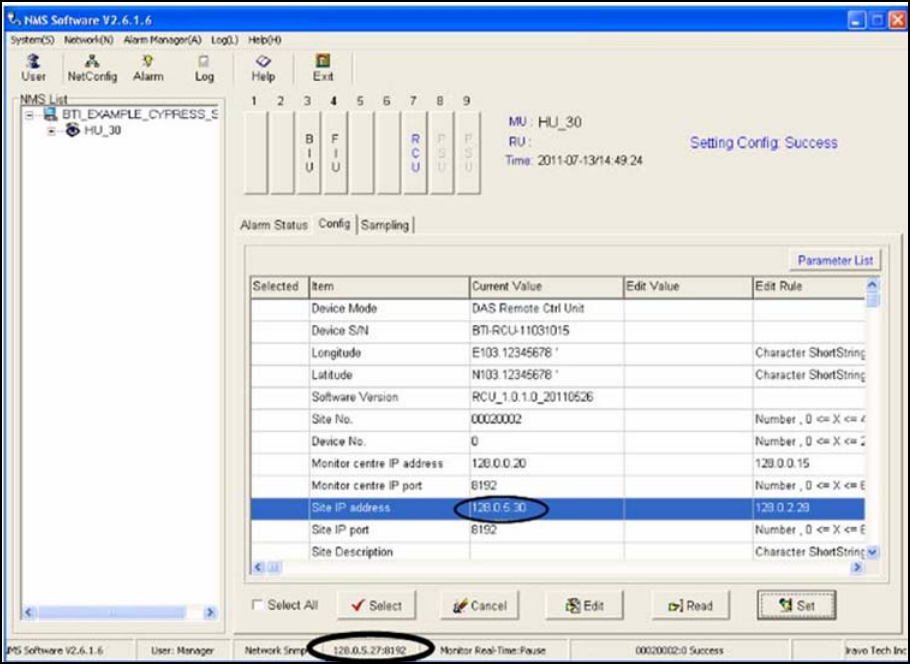This screenshot has height=664, width=910.
Task: Click the Latitude item cell
Action: point(389,375)
